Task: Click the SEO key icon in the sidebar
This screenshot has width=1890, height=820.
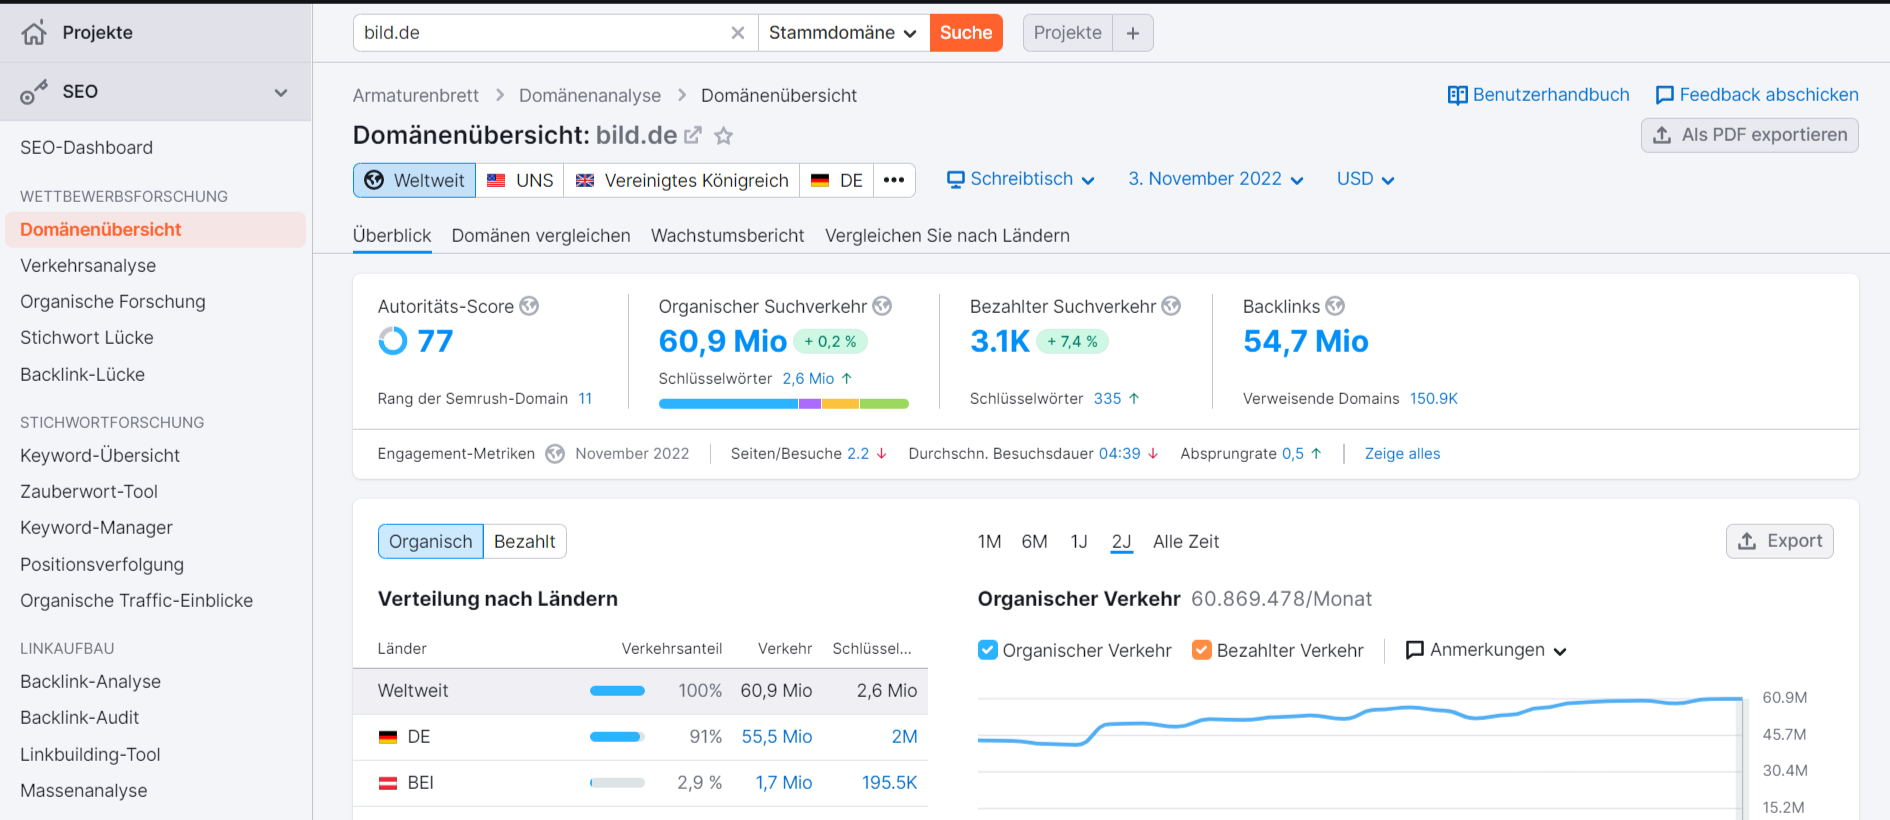Action: [34, 92]
